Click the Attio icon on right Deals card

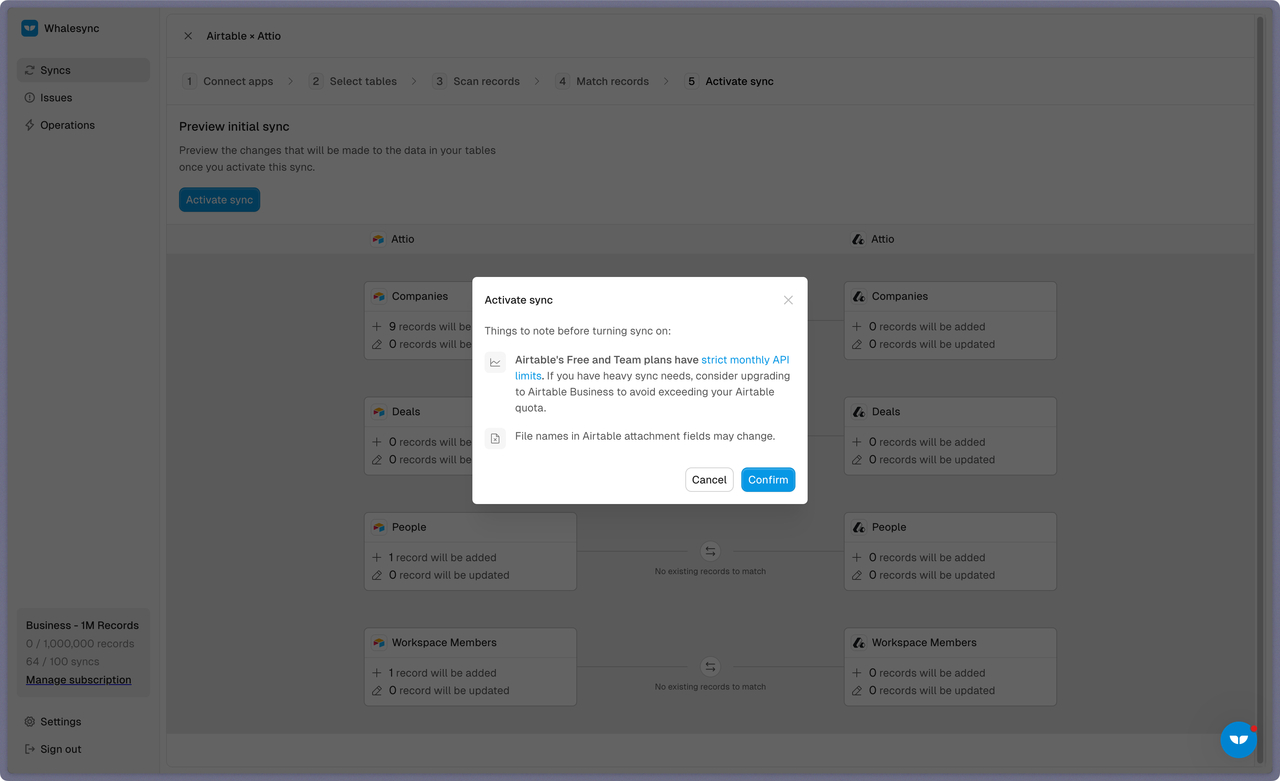point(858,412)
